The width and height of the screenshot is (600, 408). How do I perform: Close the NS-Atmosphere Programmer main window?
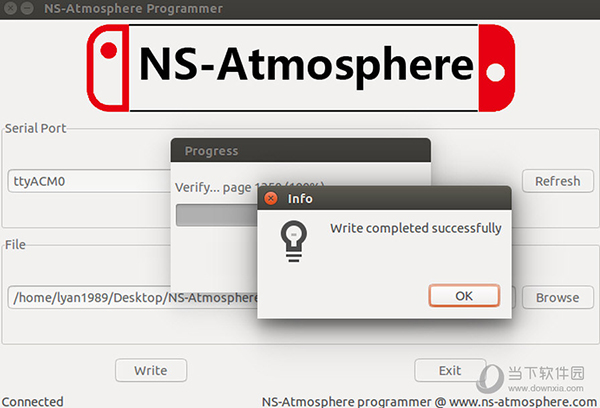pos(10,8)
